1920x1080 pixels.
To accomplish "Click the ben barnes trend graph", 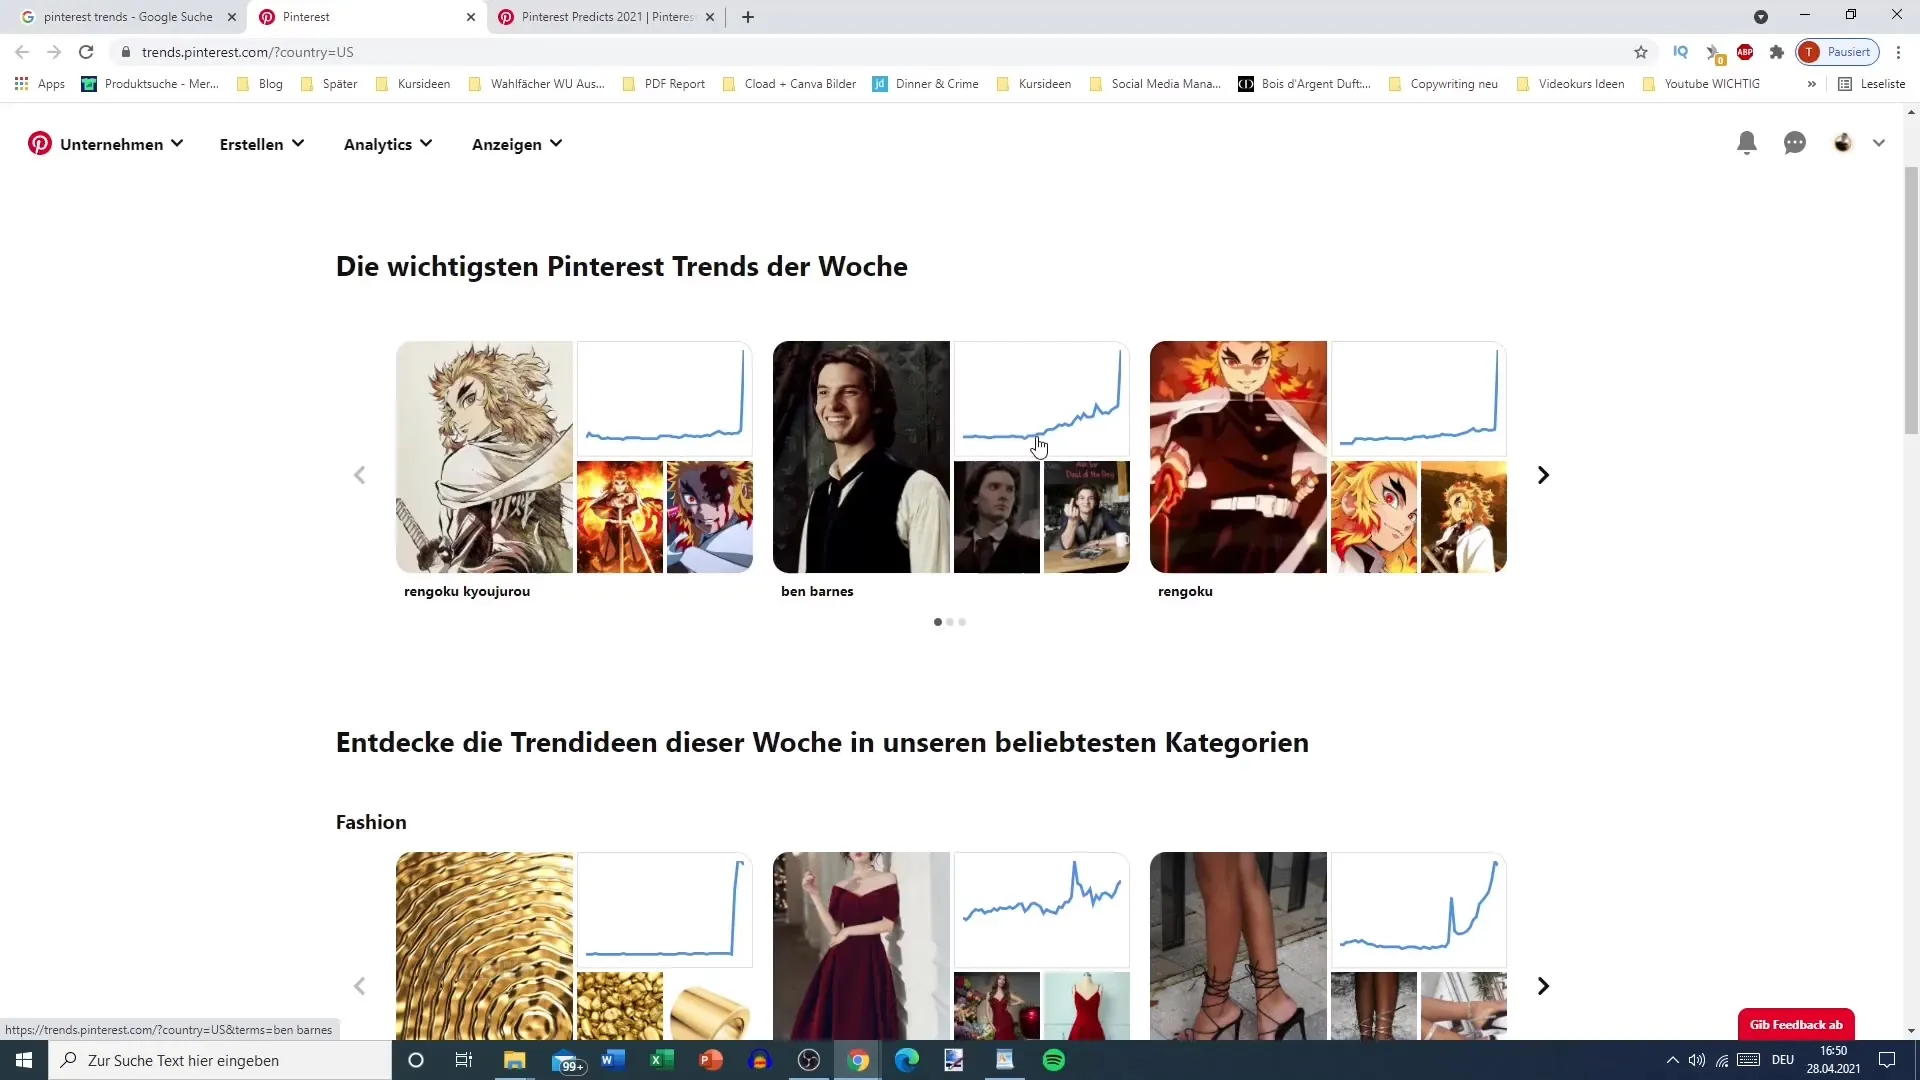I will click(x=1041, y=399).
